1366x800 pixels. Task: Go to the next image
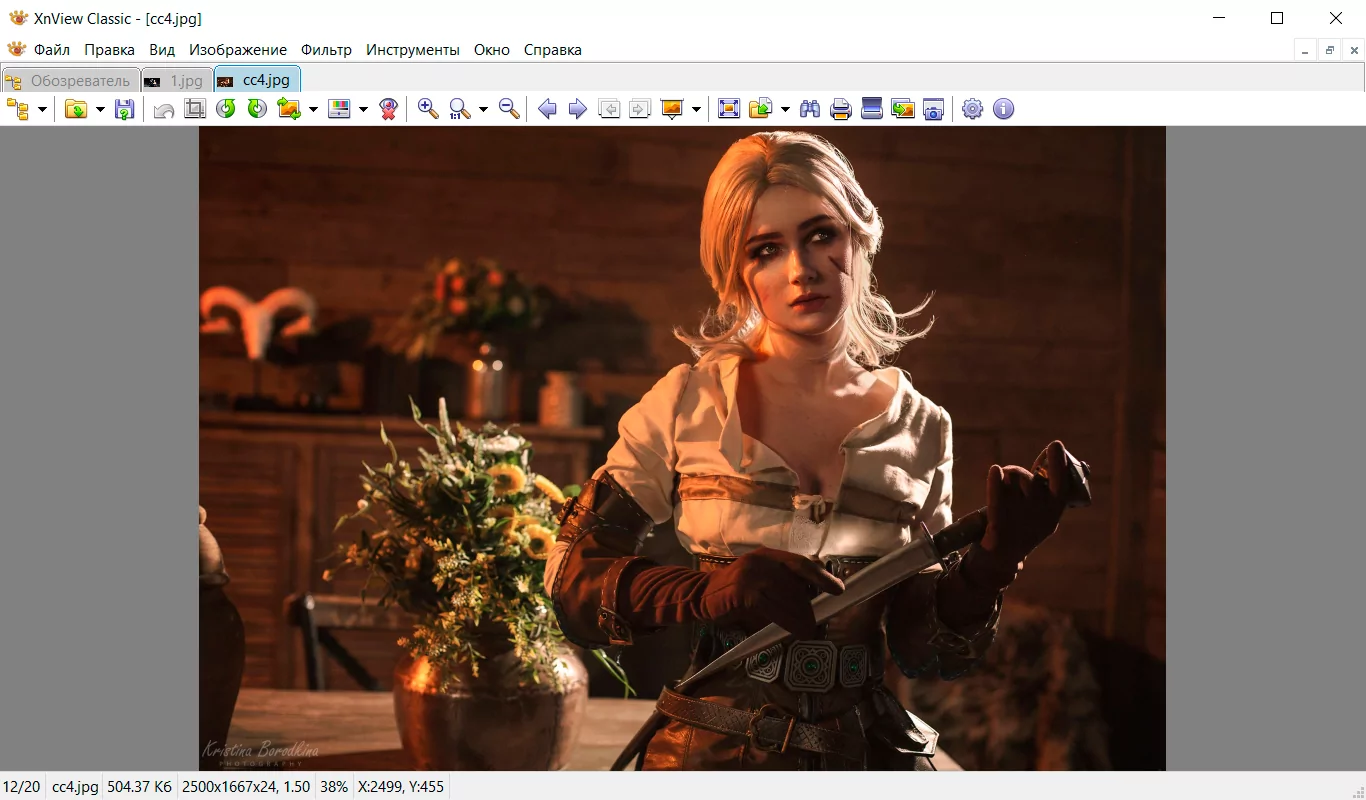[x=578, y=109]
